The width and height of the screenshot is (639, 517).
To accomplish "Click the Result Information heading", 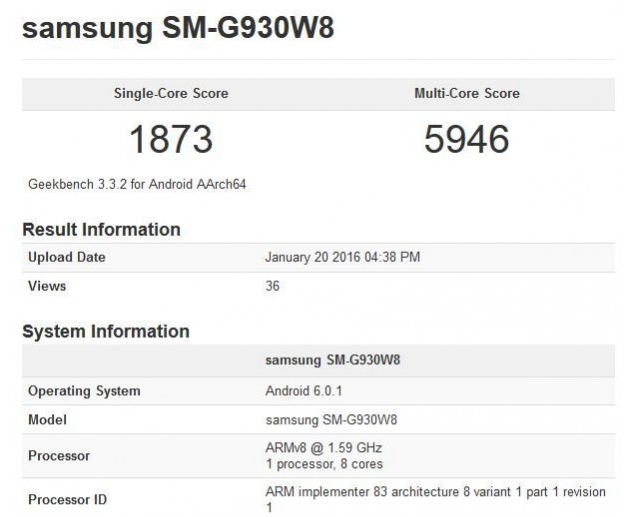I will point(101,229).
